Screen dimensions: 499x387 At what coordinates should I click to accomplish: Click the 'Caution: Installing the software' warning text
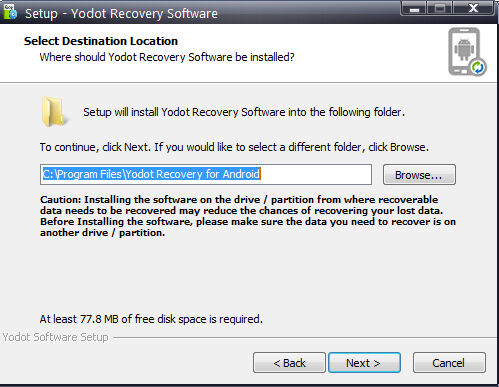(248, 216)
